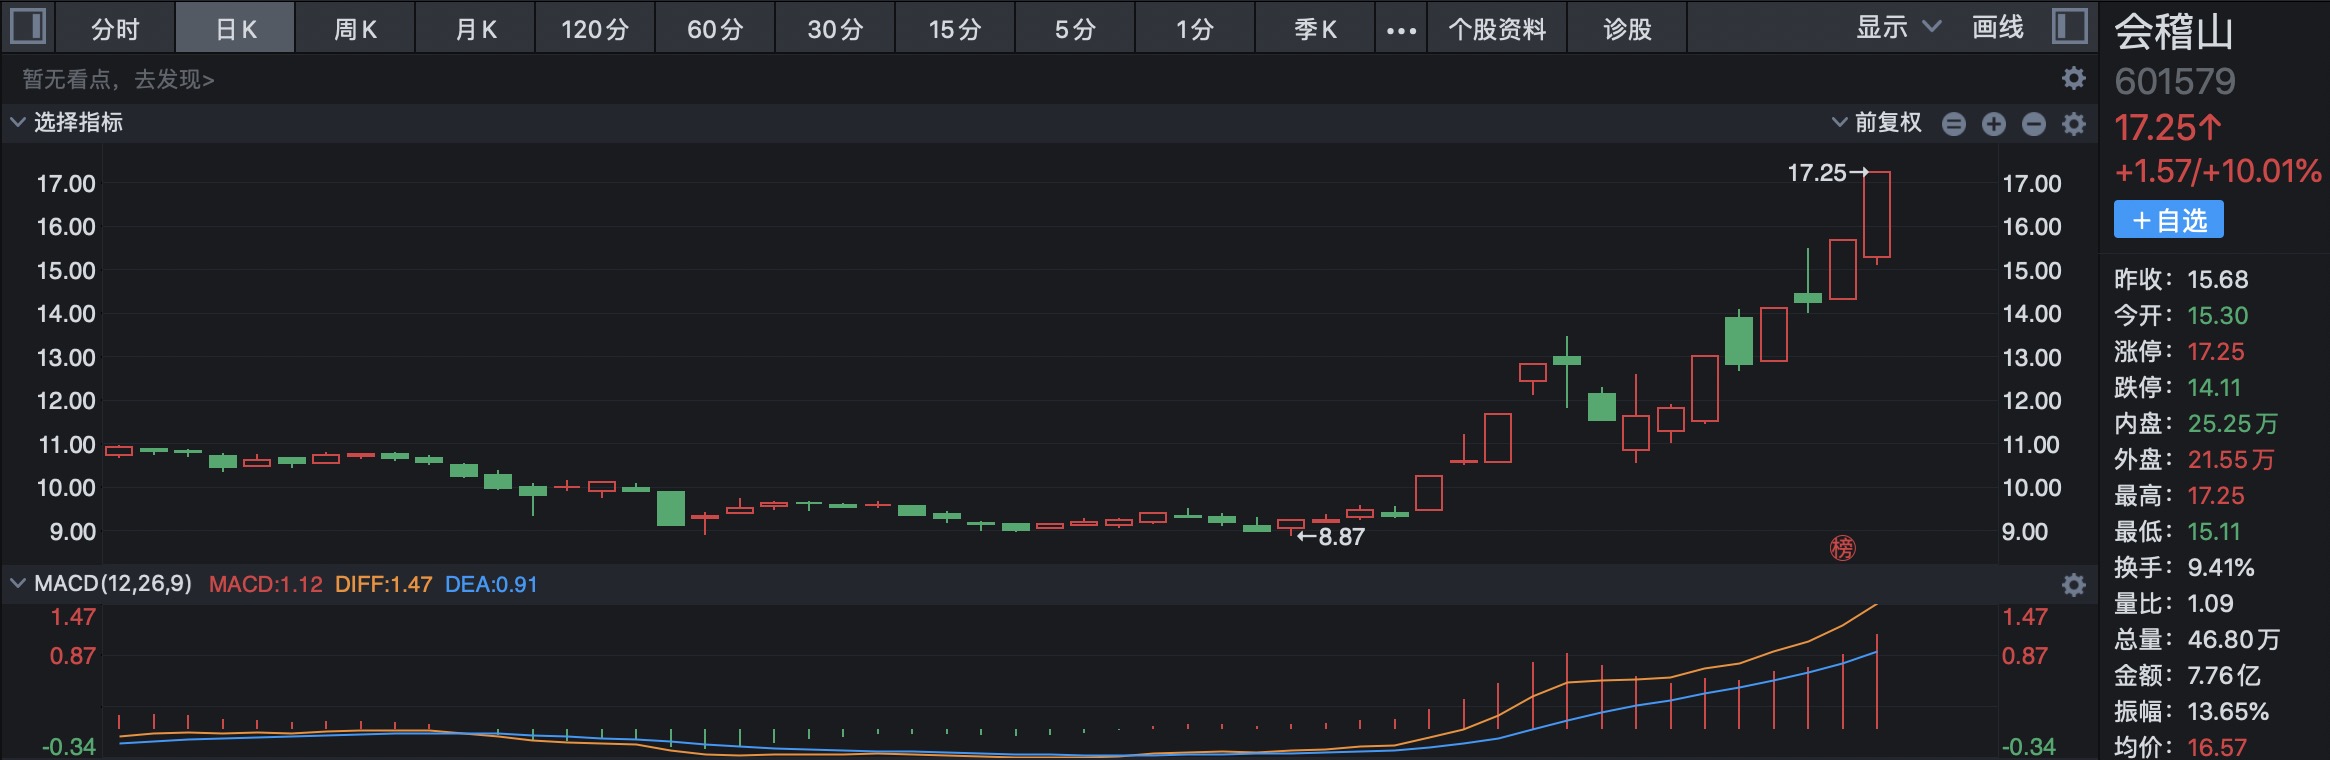Click the minus zoom-out chart icon
The height and width of the screenshot is (760, 2330).
click(x=2034, y=123)
